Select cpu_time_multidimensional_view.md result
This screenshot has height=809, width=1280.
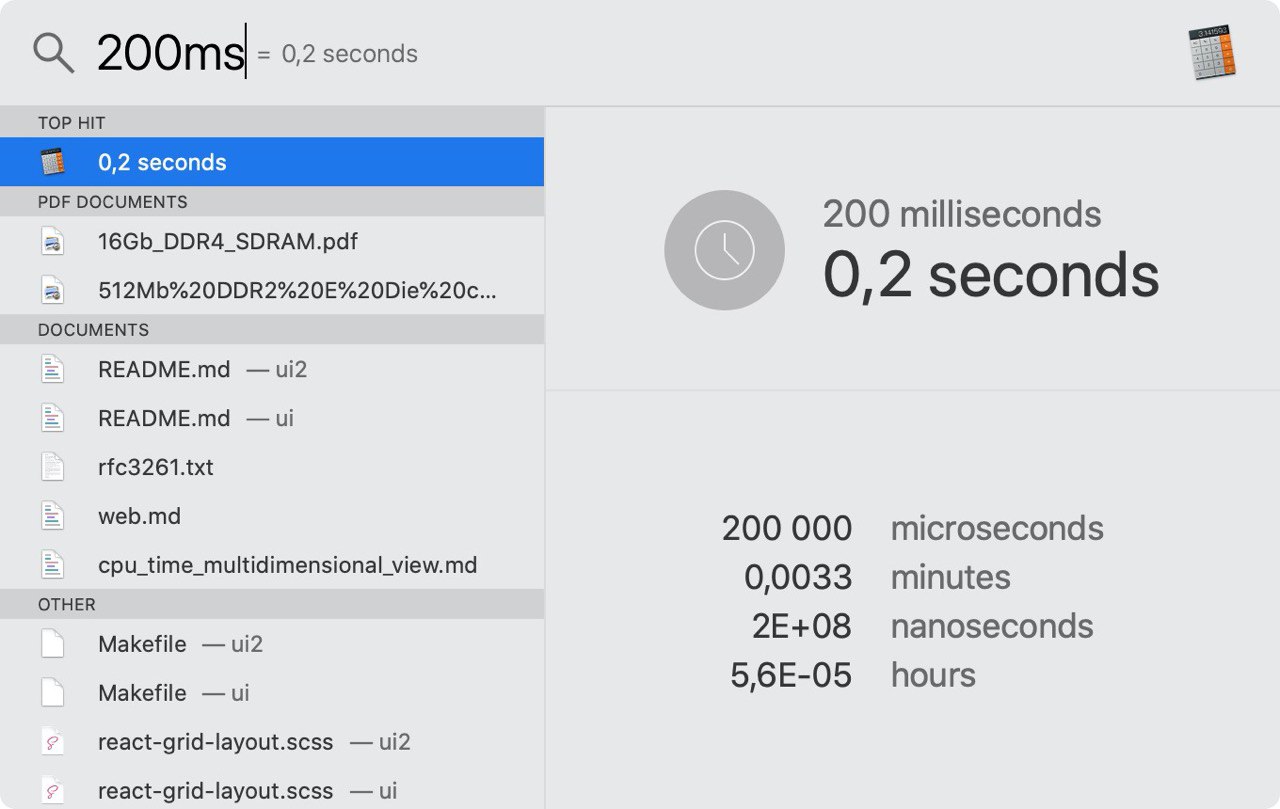(272, 565)
